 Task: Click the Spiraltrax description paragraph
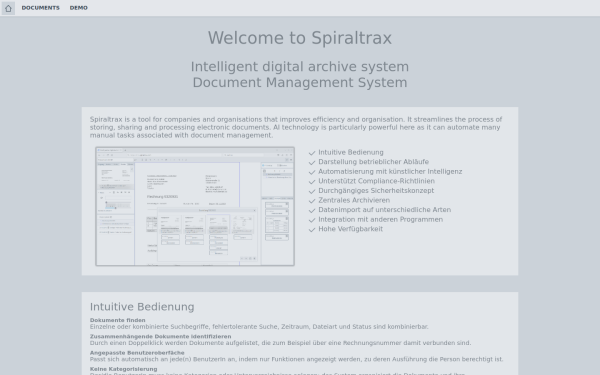pos(296,127)
